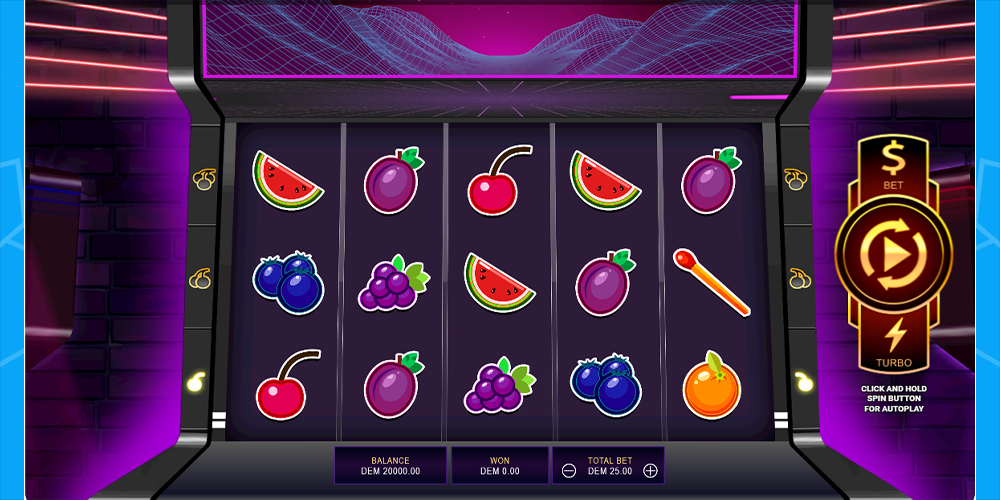The image size is (1000, 500).
Task: Decrease total bet with minus button
Action: pos(570,471)
